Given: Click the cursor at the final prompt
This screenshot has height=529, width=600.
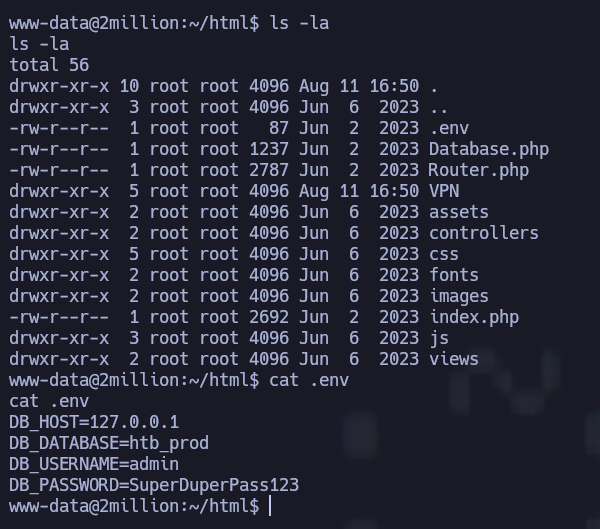Looking at the screenshot, I should pos(270,506).
